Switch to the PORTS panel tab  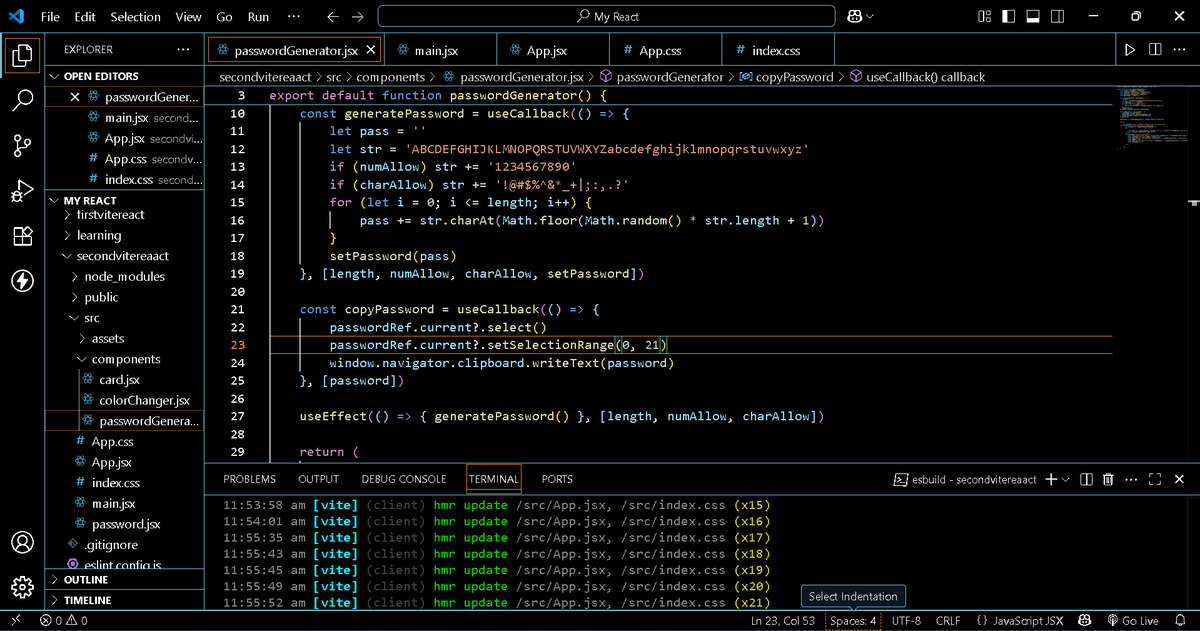click(557, 479)
